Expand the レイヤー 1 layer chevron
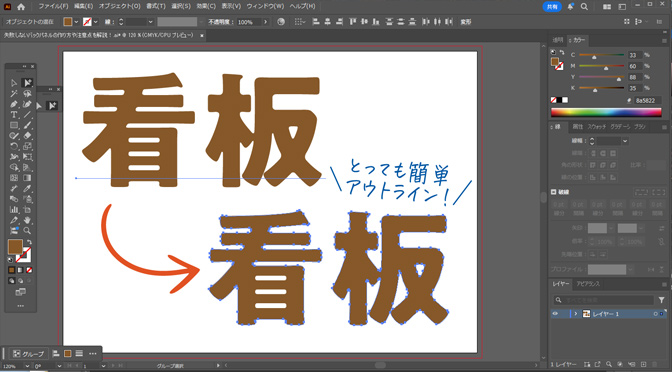The image size is (672, 372). (x=576, y=314)
